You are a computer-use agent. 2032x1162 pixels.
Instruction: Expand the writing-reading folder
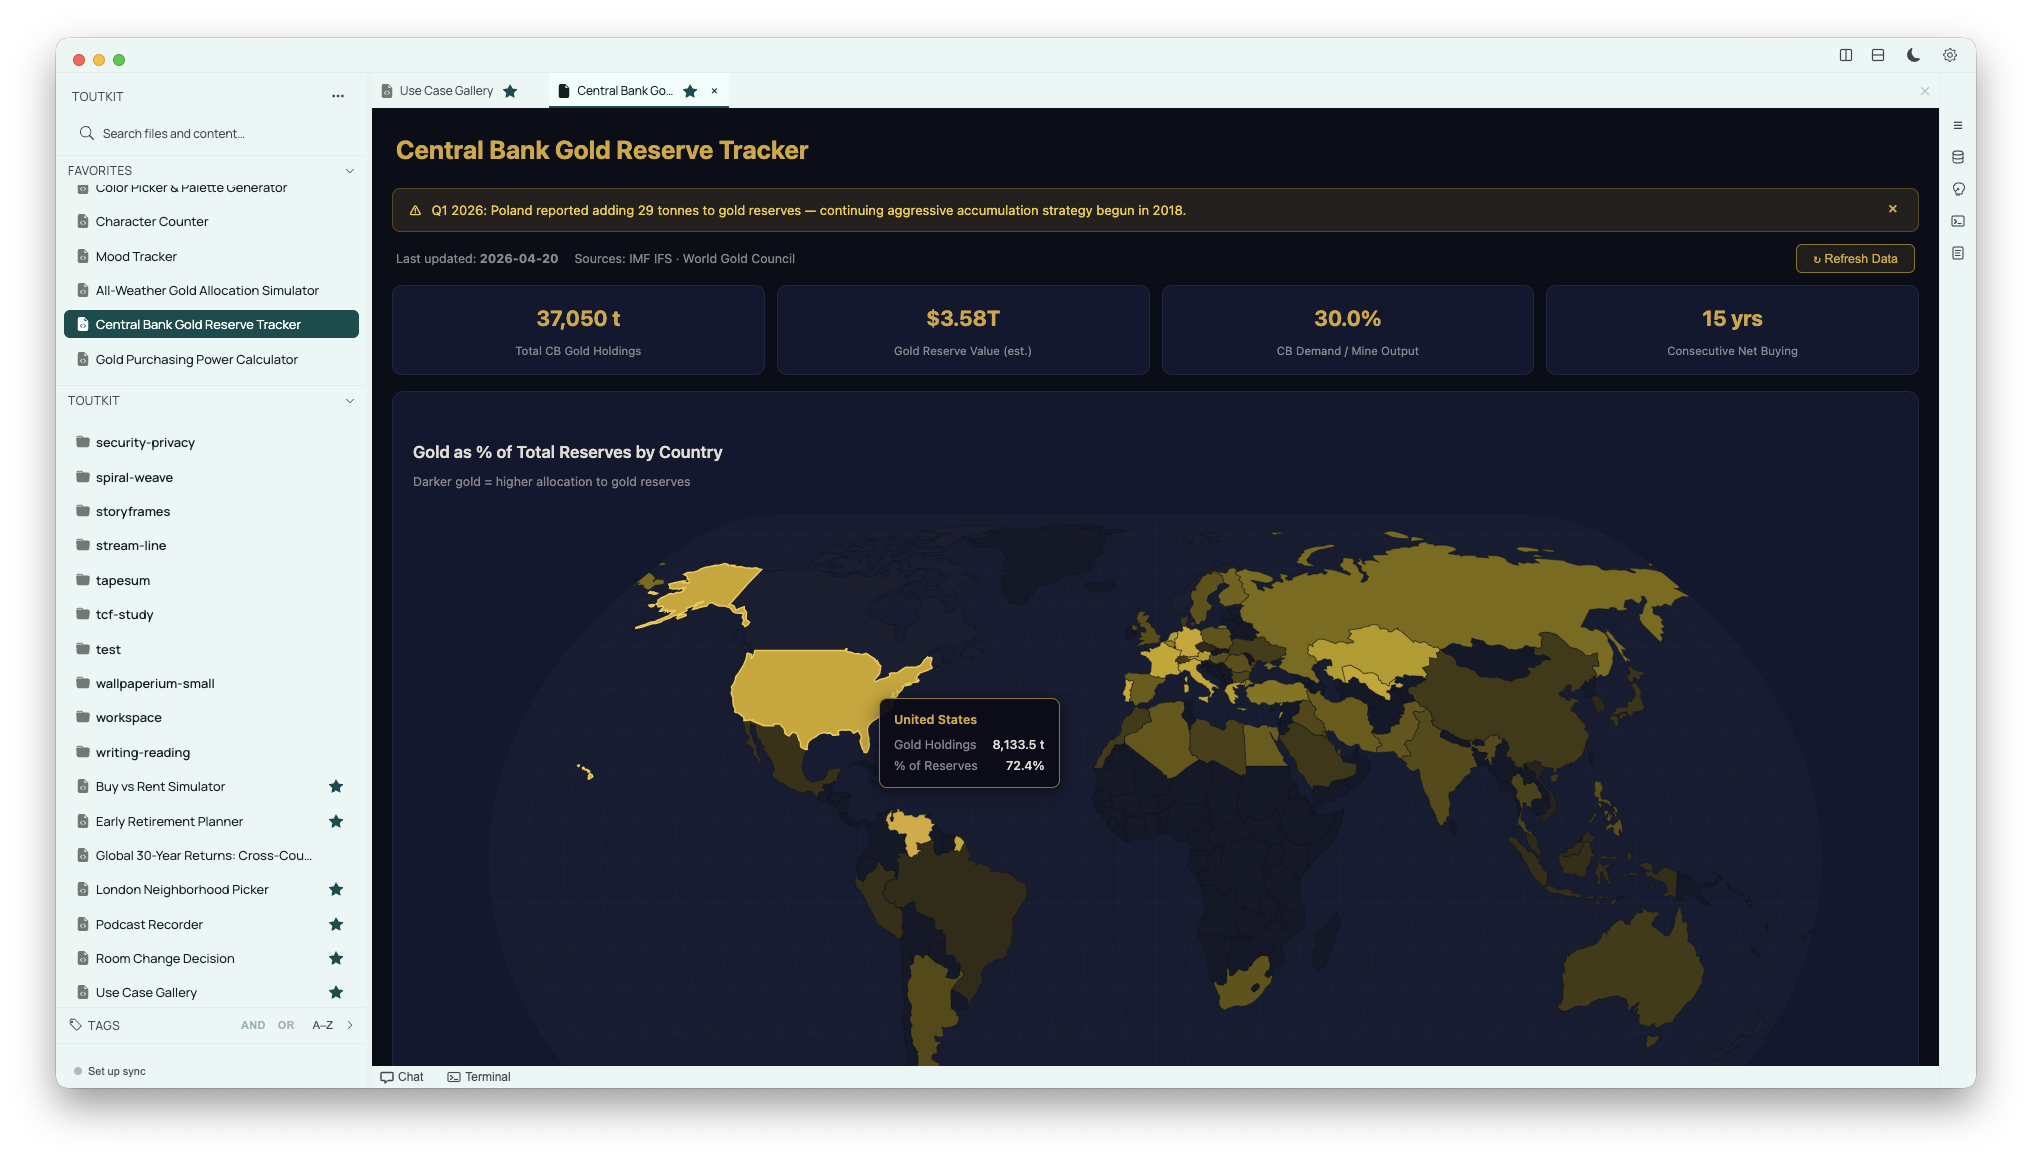211,753
